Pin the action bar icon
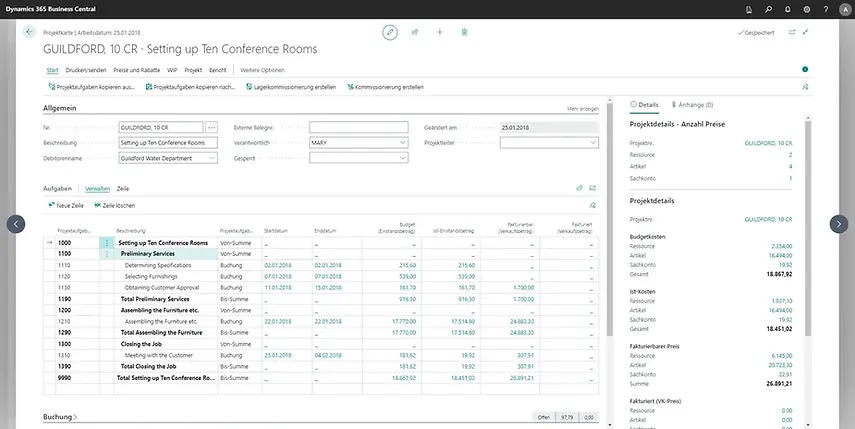The image size is (855, 429). coord(805,87)
